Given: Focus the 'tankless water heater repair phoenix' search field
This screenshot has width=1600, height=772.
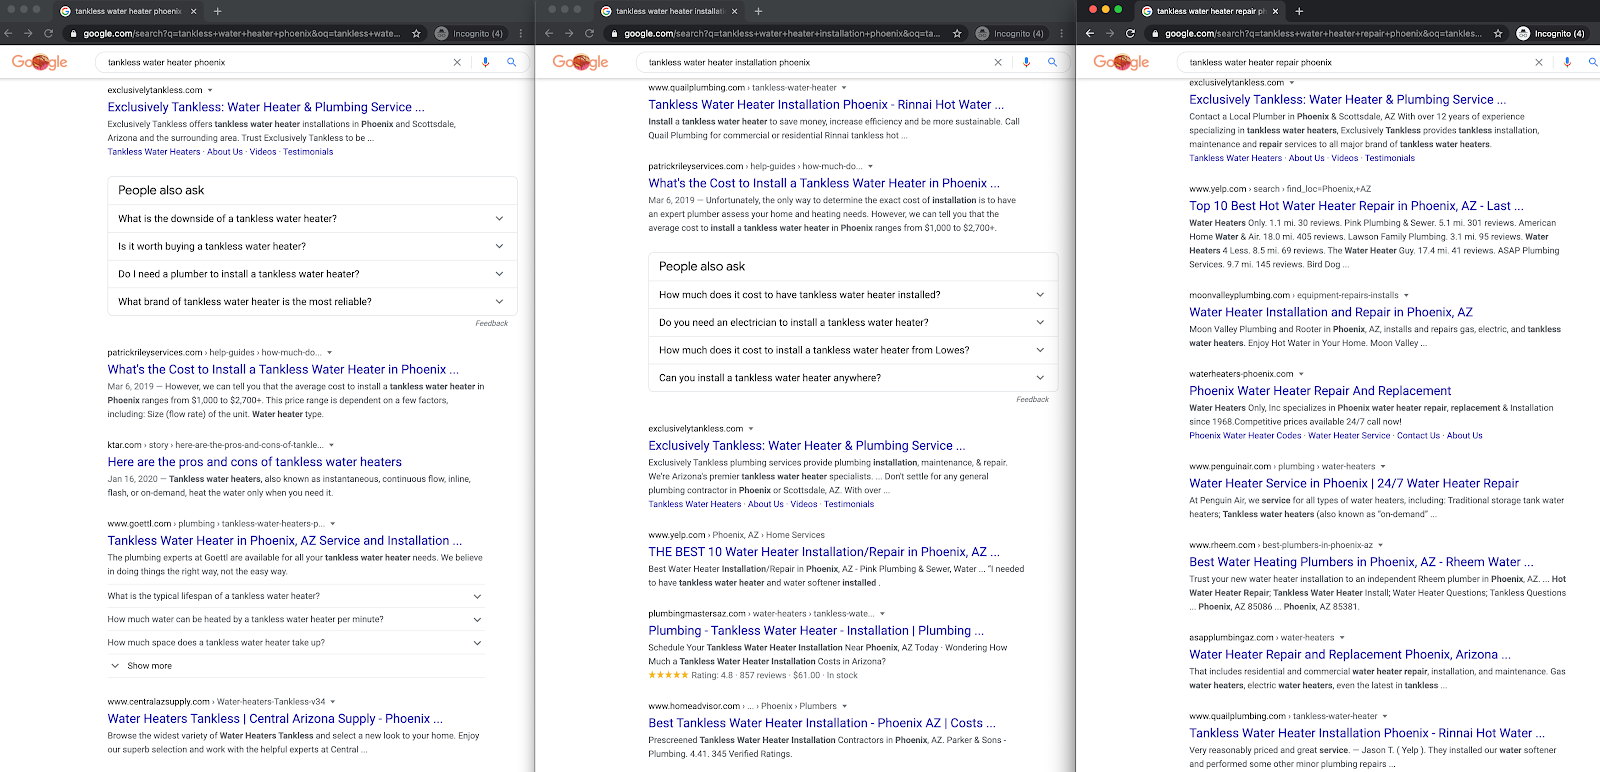Looking at the screenshot, I should (x=1357, y=62).
